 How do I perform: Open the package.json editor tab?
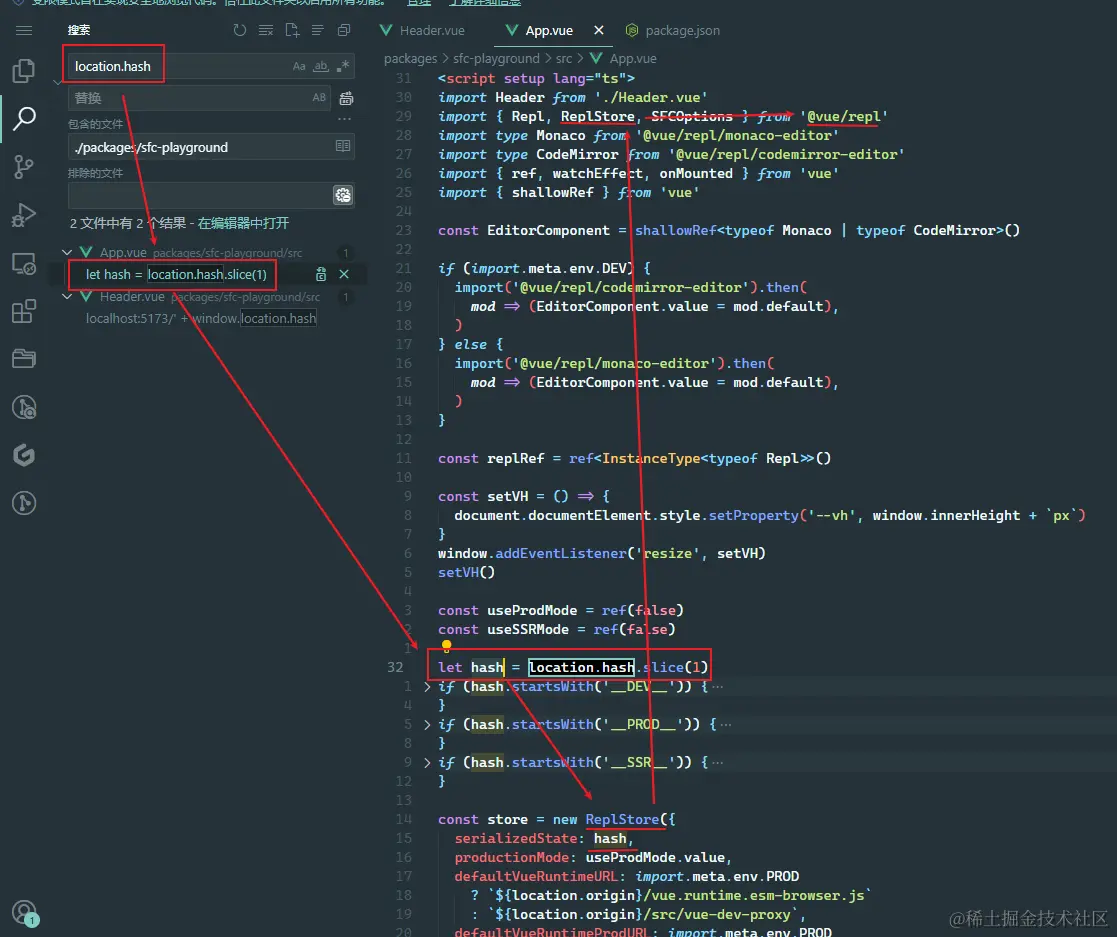click(x=672, y=31)
